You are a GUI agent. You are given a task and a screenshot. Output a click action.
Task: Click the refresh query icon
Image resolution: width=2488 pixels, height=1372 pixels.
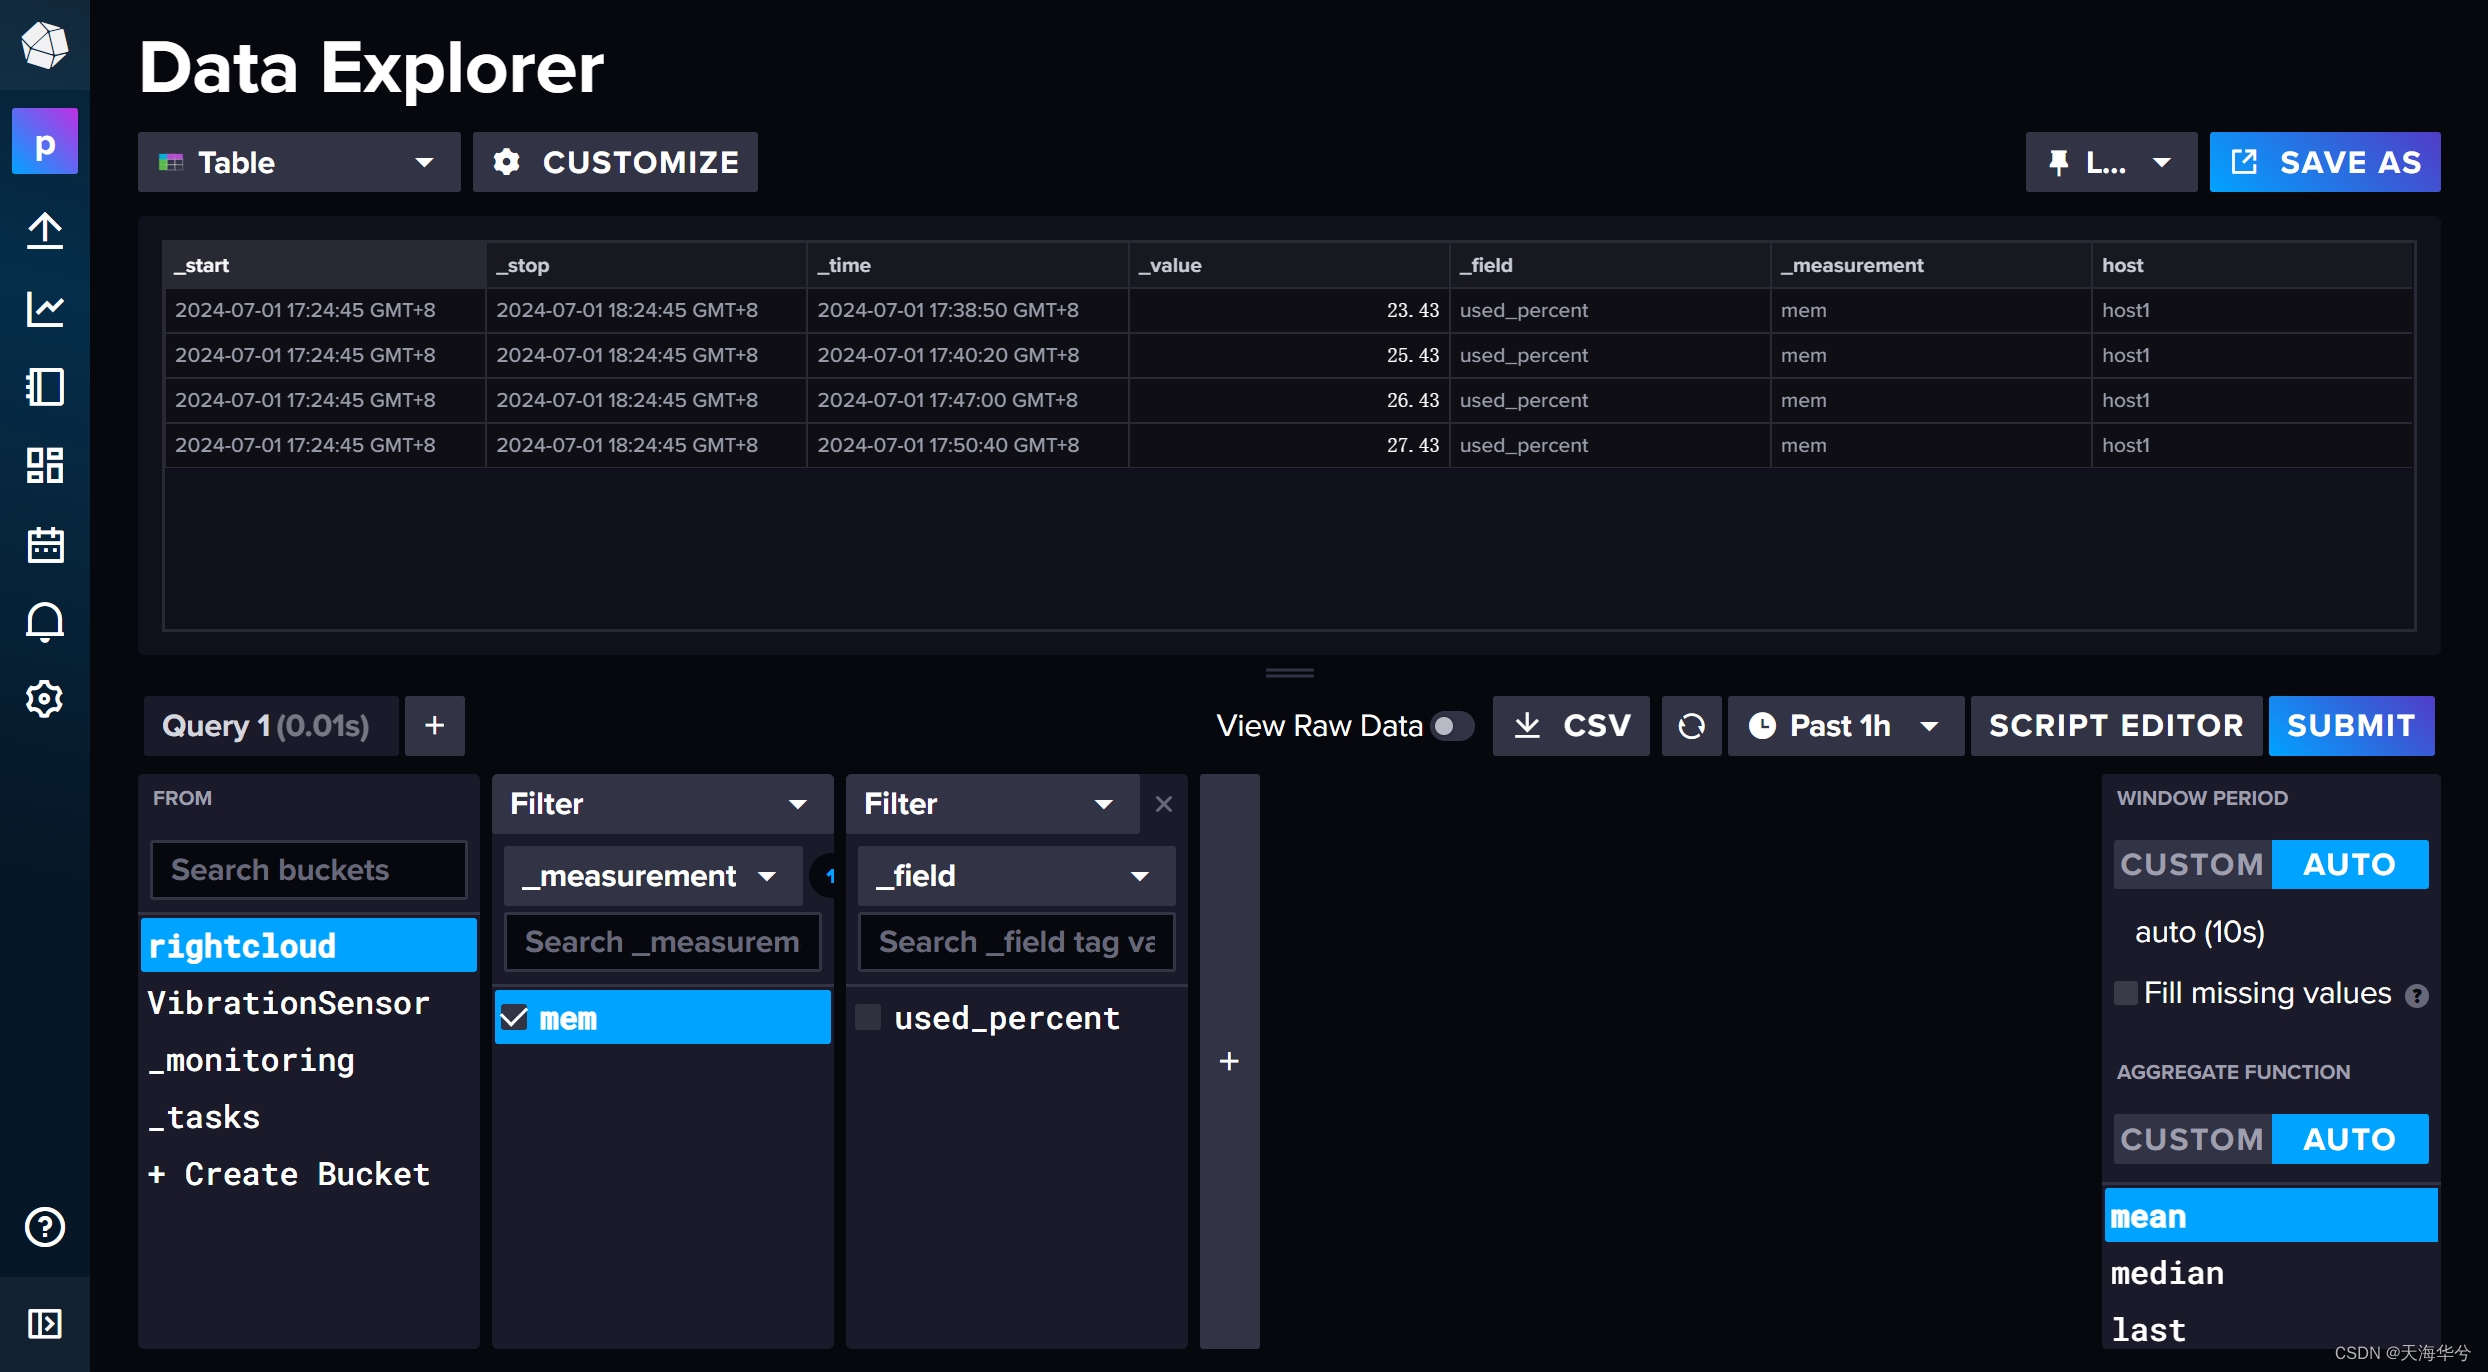click(x=1691, y=726)
